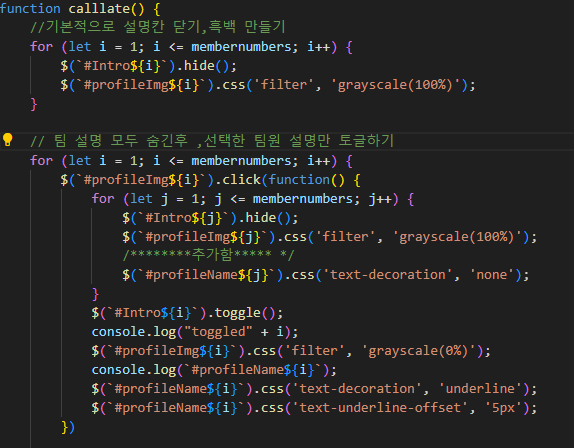Click the Korean comment starting with //기본적으로
574x448 pixels.
coord(157,27)
